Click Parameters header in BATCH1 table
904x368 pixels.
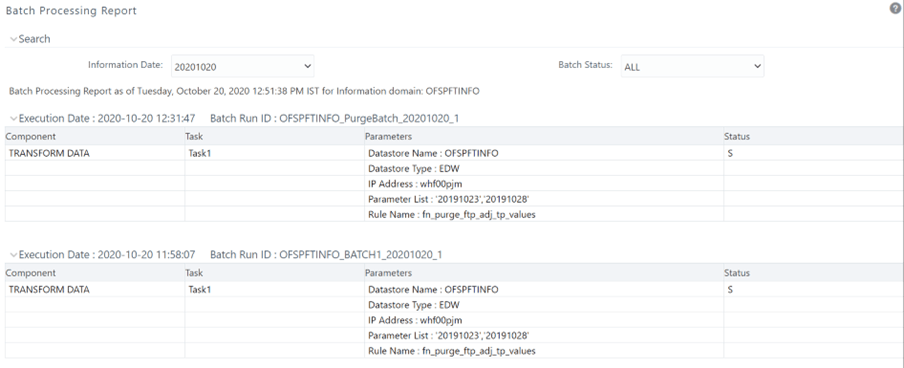click(388, 273)
